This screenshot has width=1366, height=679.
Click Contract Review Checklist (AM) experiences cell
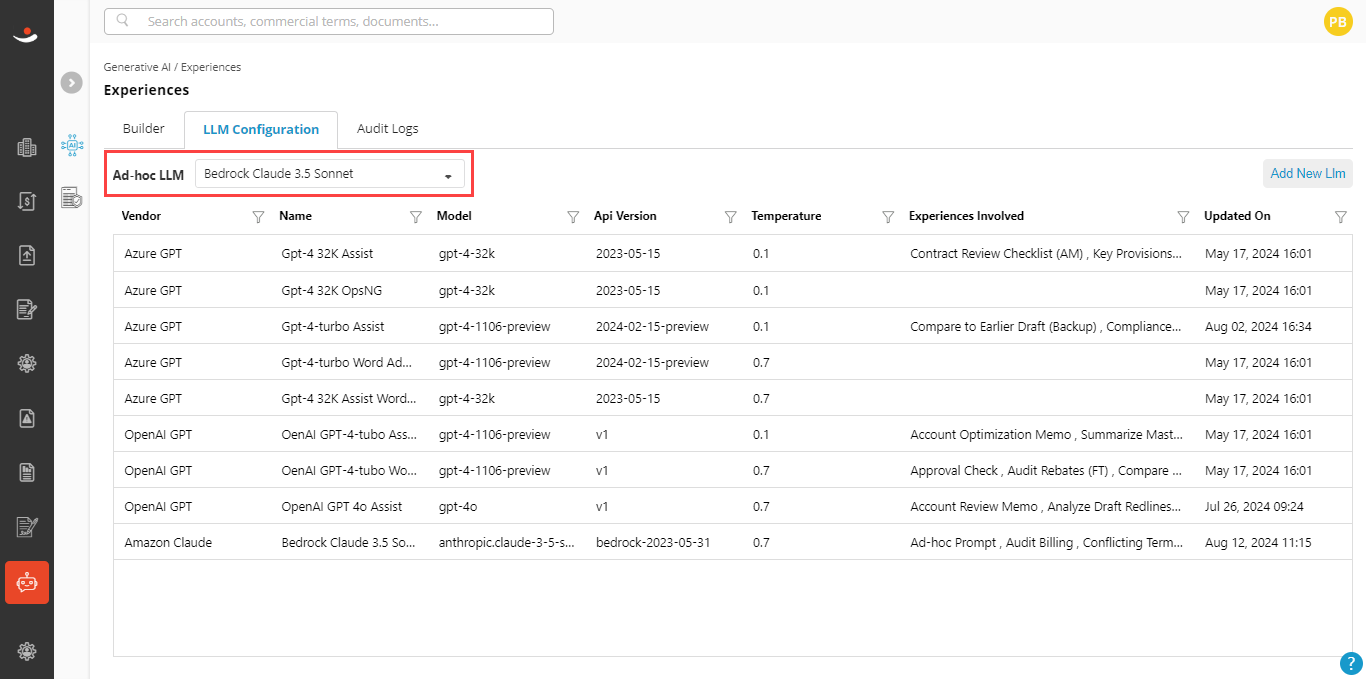(x=1047, y=254)
